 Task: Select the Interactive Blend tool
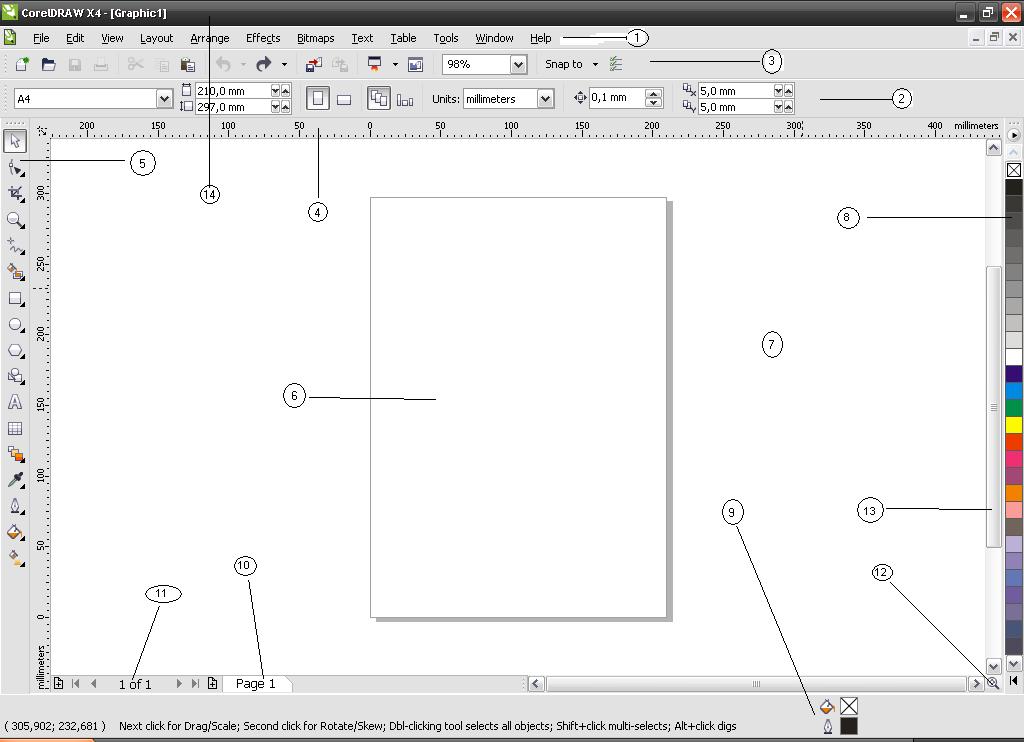coord(15,454)
